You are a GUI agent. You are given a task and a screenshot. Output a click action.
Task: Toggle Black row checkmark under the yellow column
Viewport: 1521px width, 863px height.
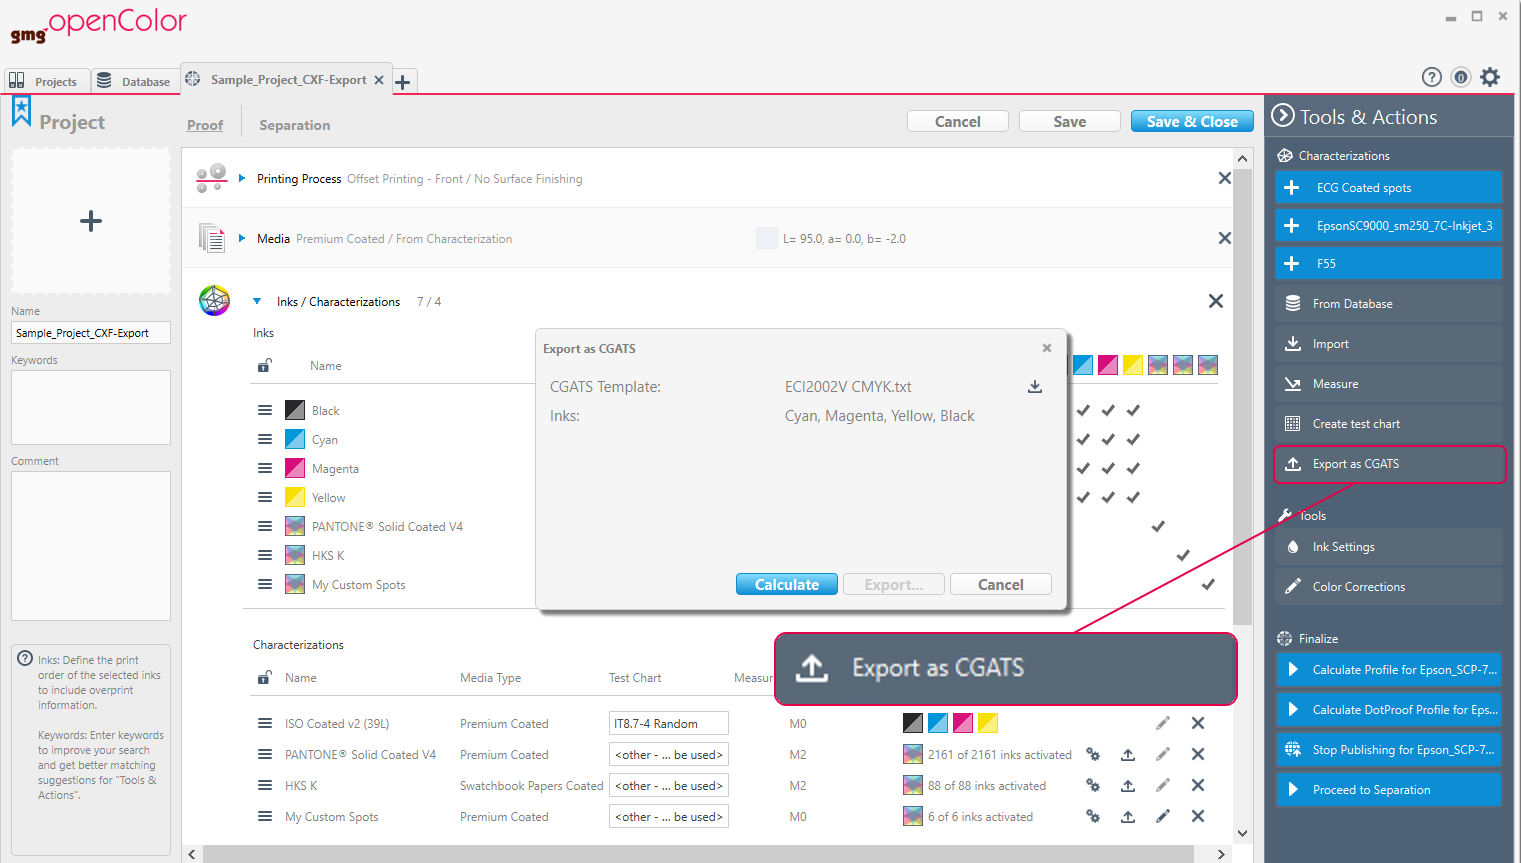coord(1133,410)
